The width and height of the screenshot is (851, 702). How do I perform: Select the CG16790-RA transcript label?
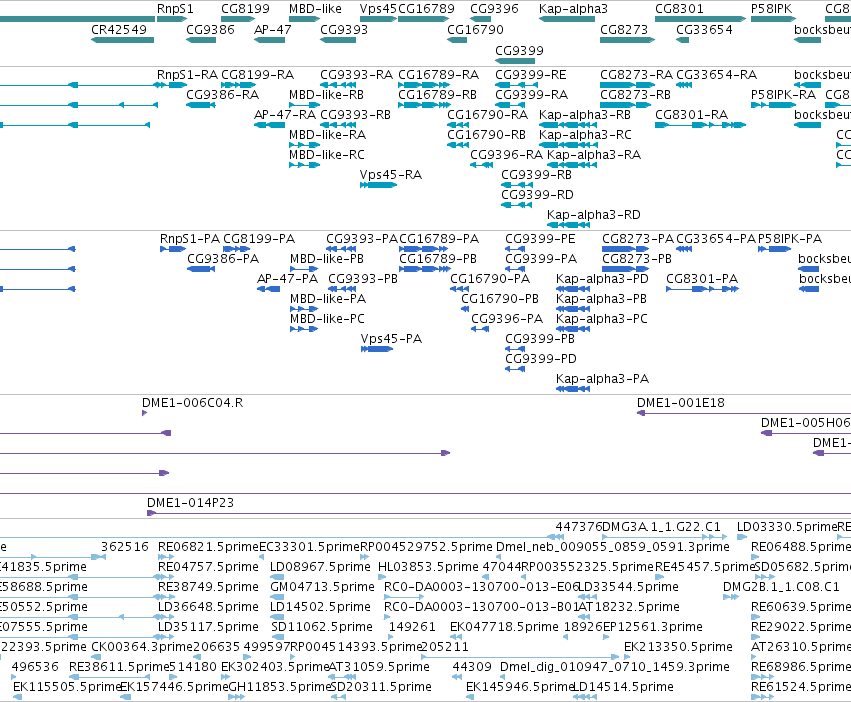pos(487,115)
